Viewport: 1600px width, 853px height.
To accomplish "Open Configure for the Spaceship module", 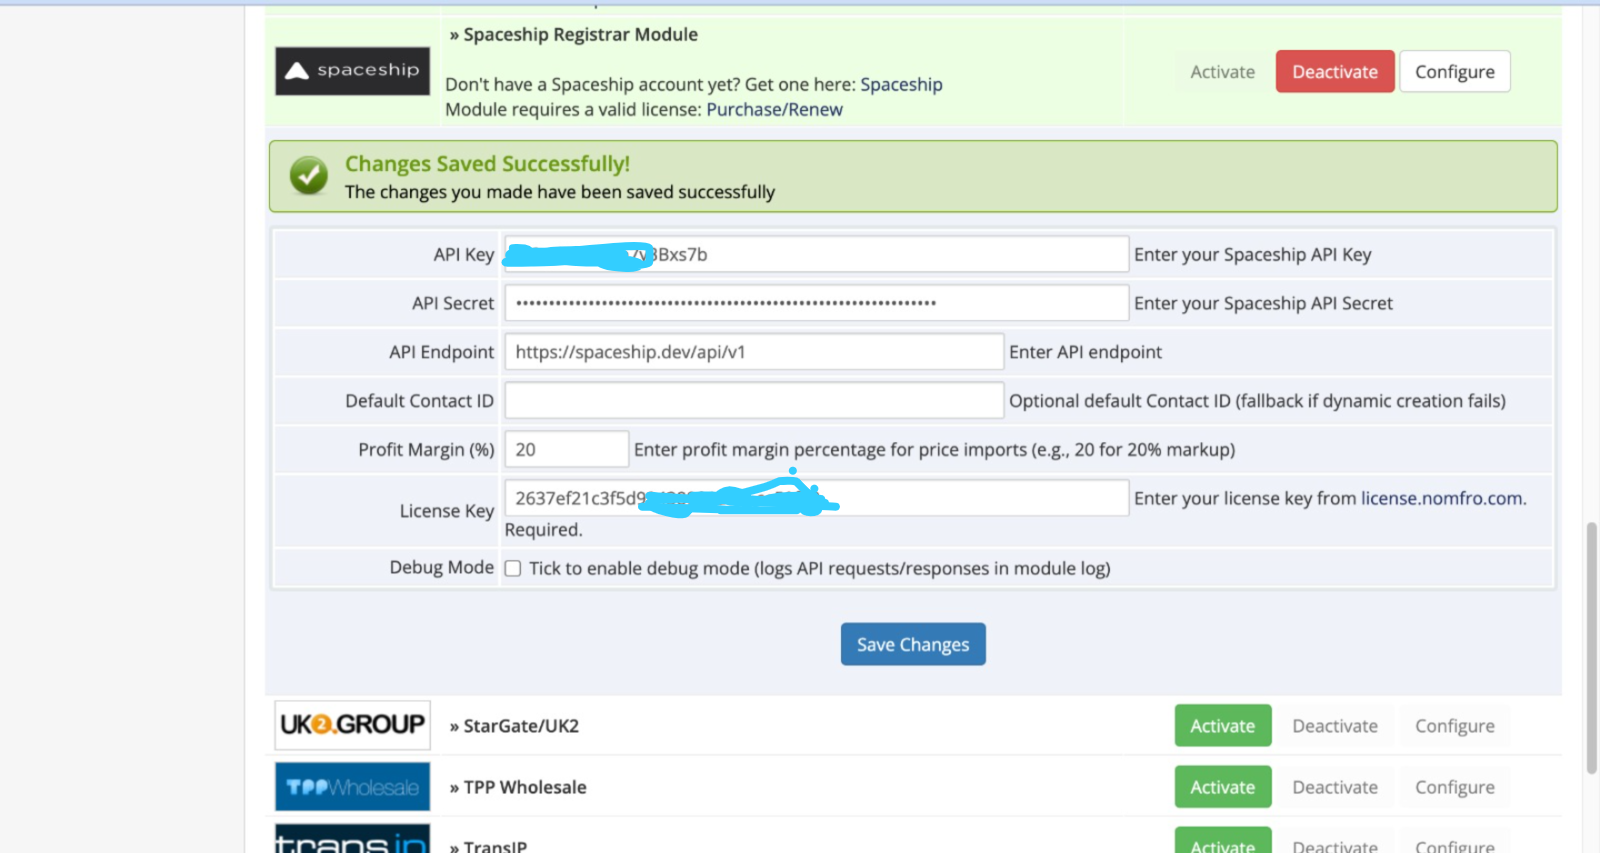I will (x=1454, y=72).
